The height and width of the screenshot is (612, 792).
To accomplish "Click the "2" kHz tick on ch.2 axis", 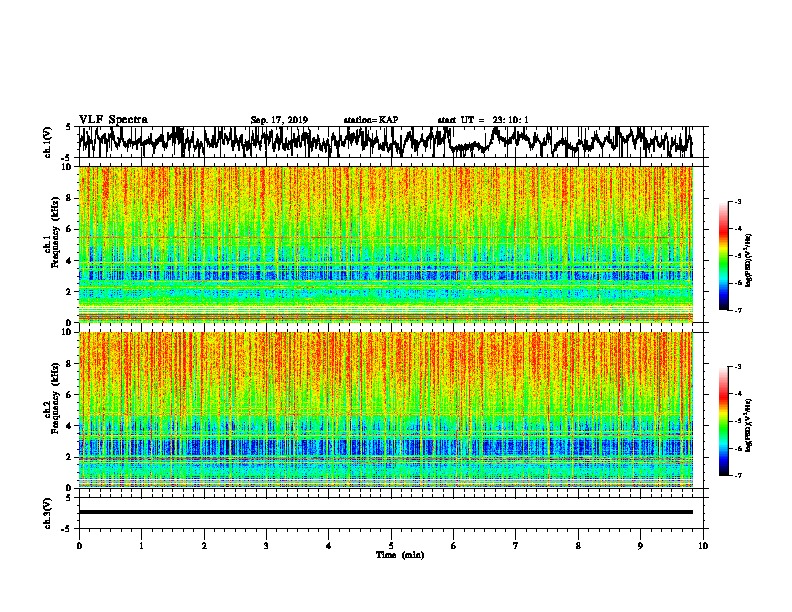I will (x=70, y=457).
